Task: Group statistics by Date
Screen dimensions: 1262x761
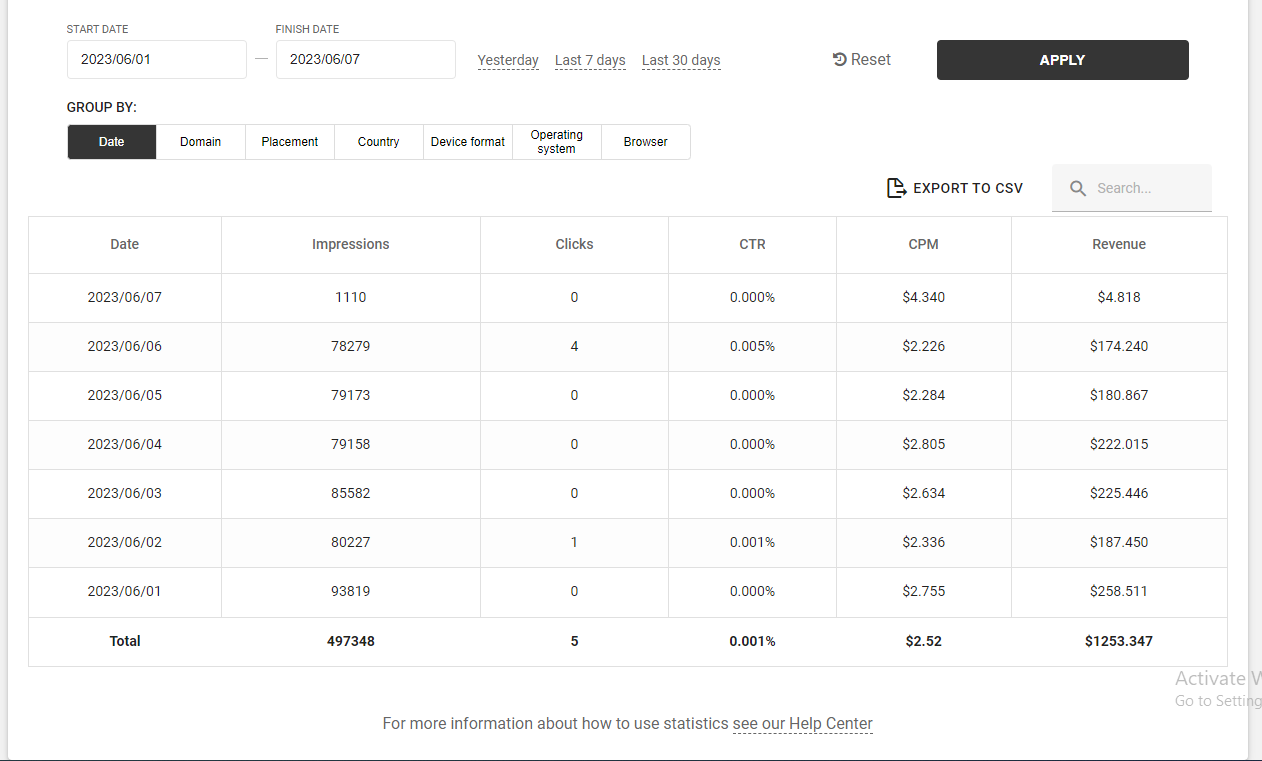Action: pyautogui.click(x=112, y=142)
